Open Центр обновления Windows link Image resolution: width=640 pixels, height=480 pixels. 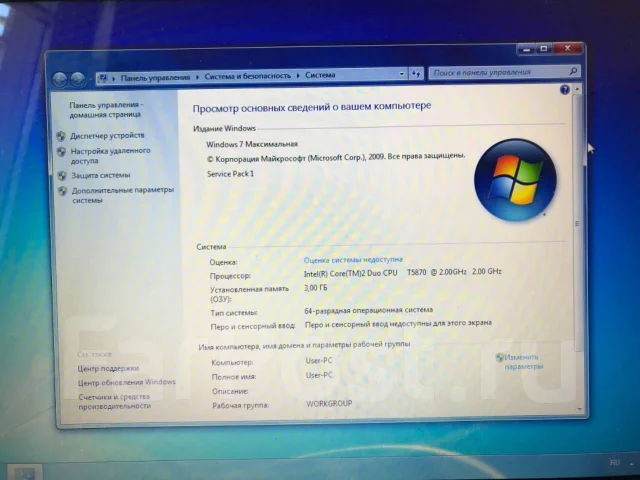(x=127, y=382)
